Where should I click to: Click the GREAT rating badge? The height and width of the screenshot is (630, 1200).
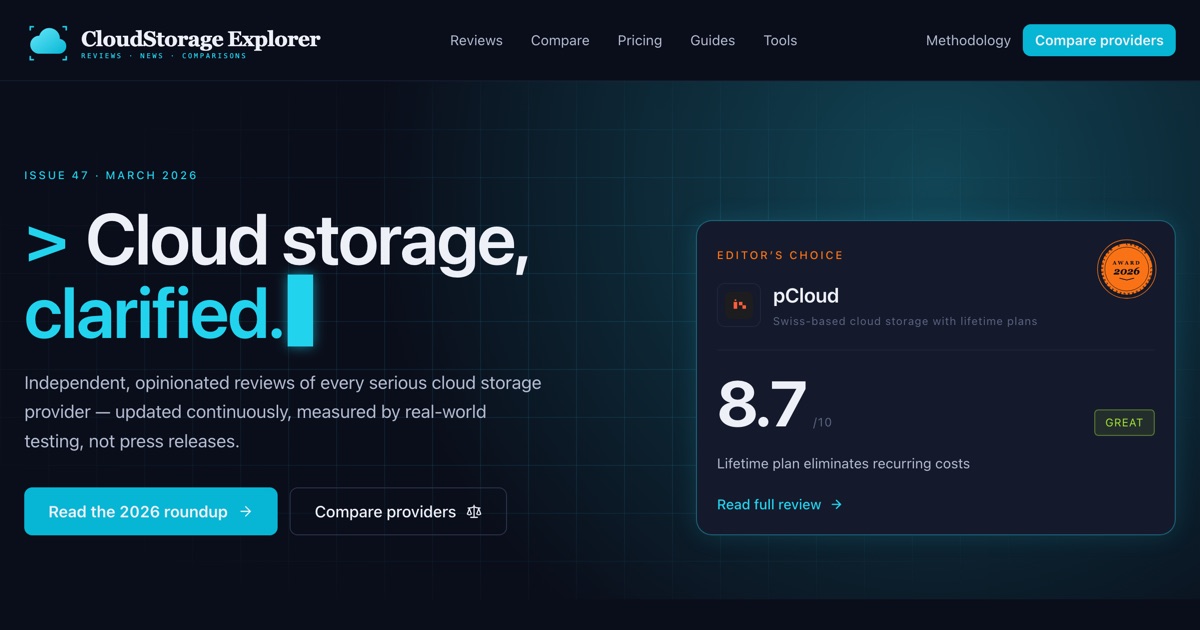(1124, 422)
